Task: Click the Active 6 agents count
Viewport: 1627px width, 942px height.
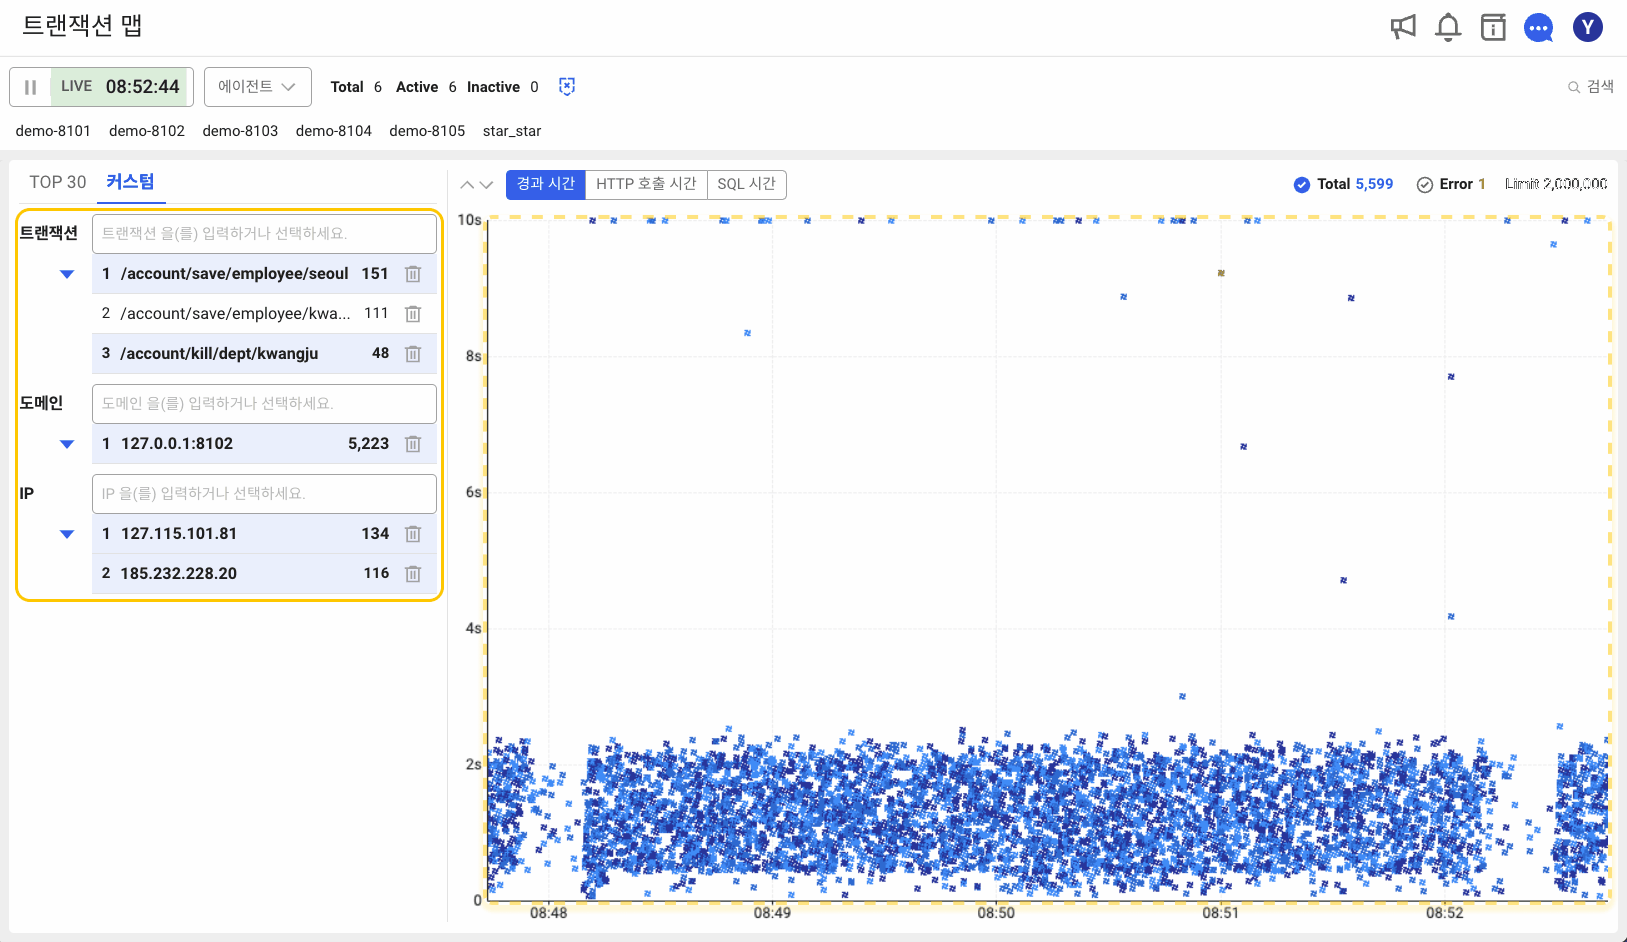Action: (426, 87)
